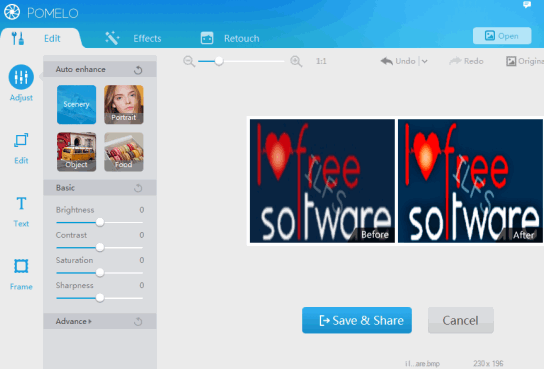The image size is (544, 369).
Task: Reset Advance adjustments
Action: point(138,322)
